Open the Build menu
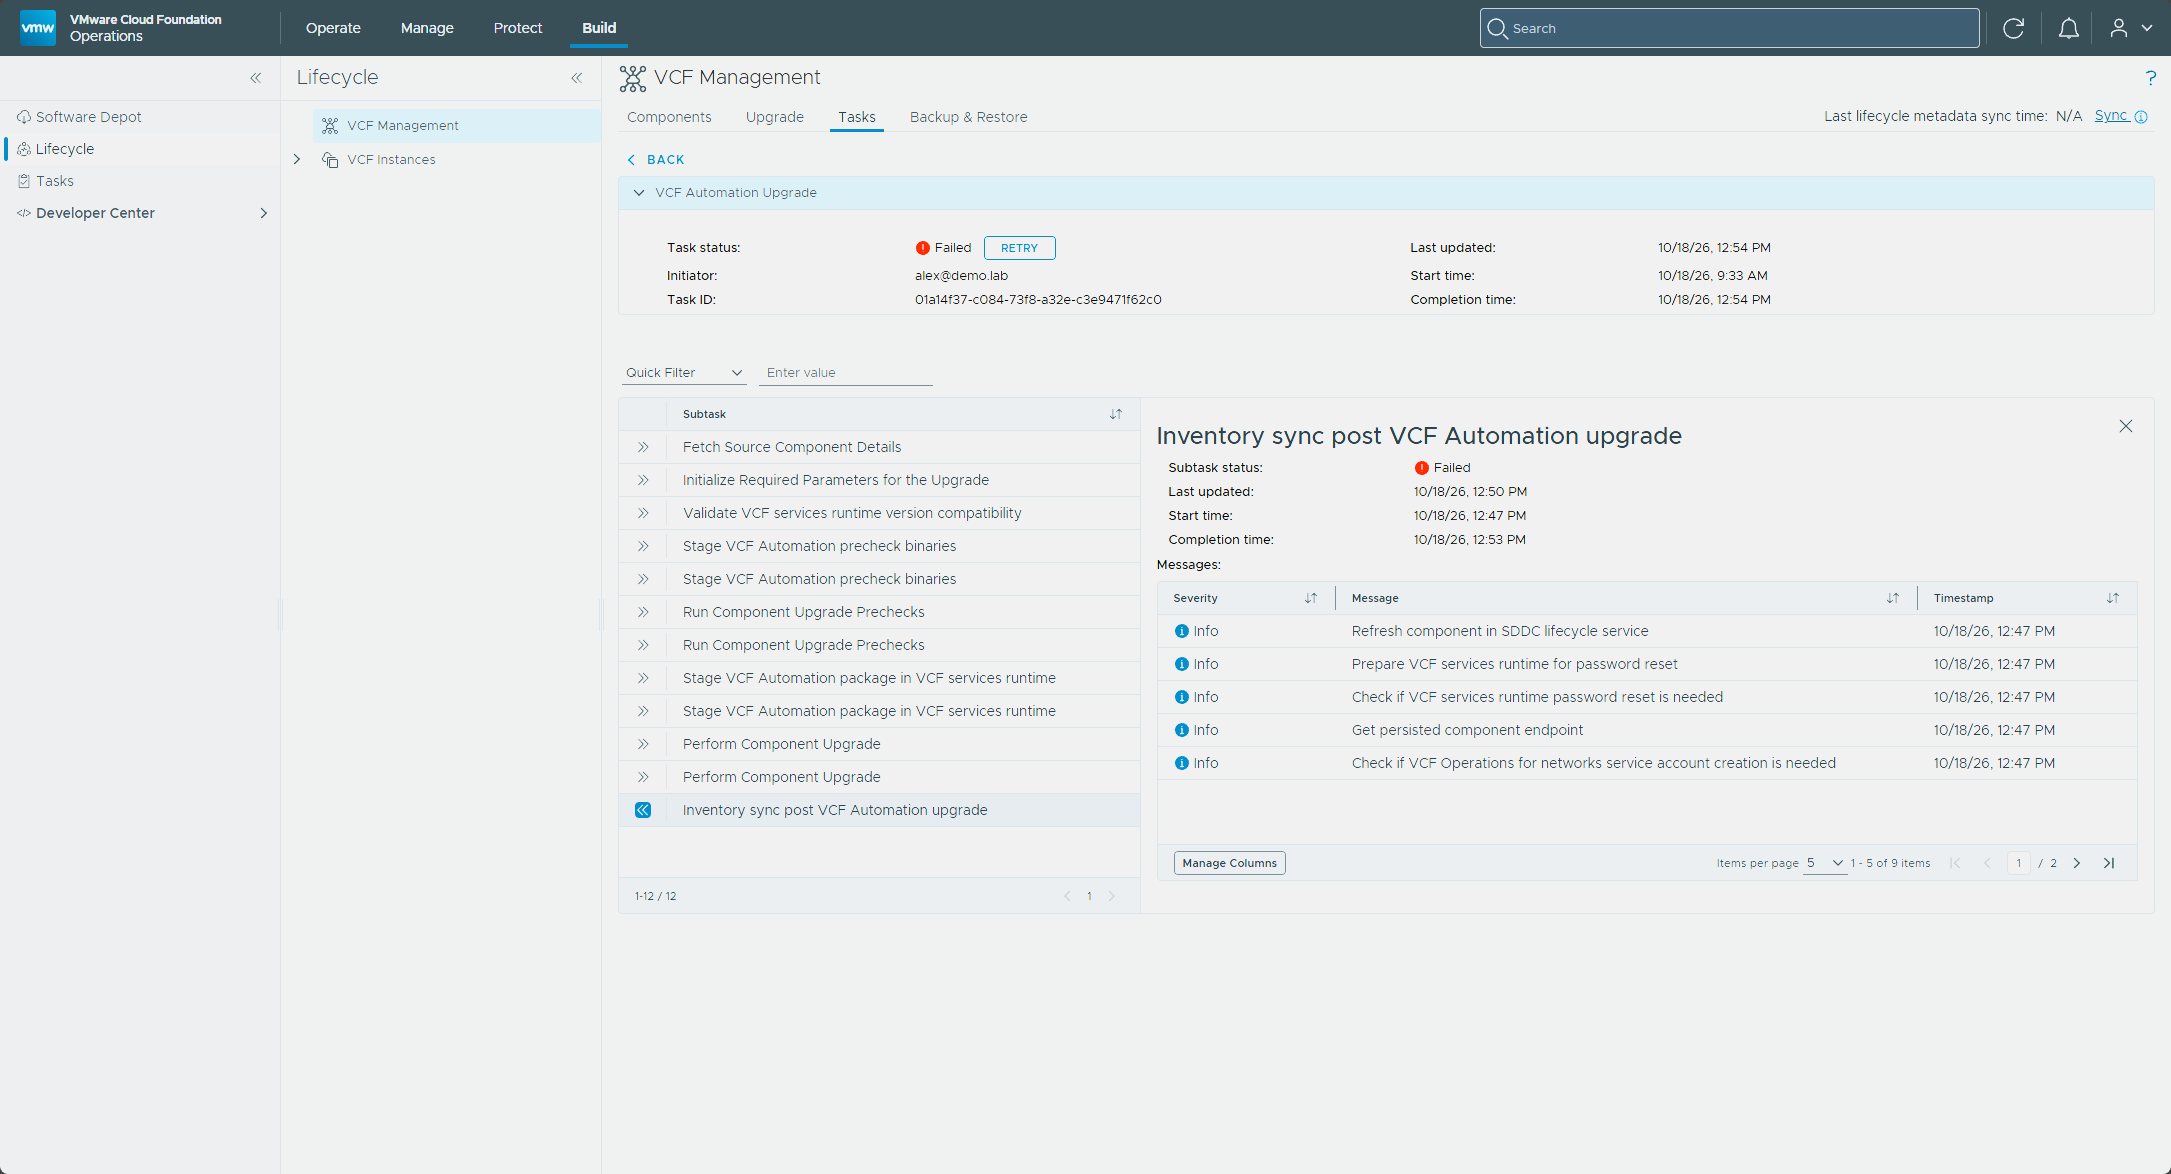This screenshot has height=1174, width=2171. pos(599,28)
